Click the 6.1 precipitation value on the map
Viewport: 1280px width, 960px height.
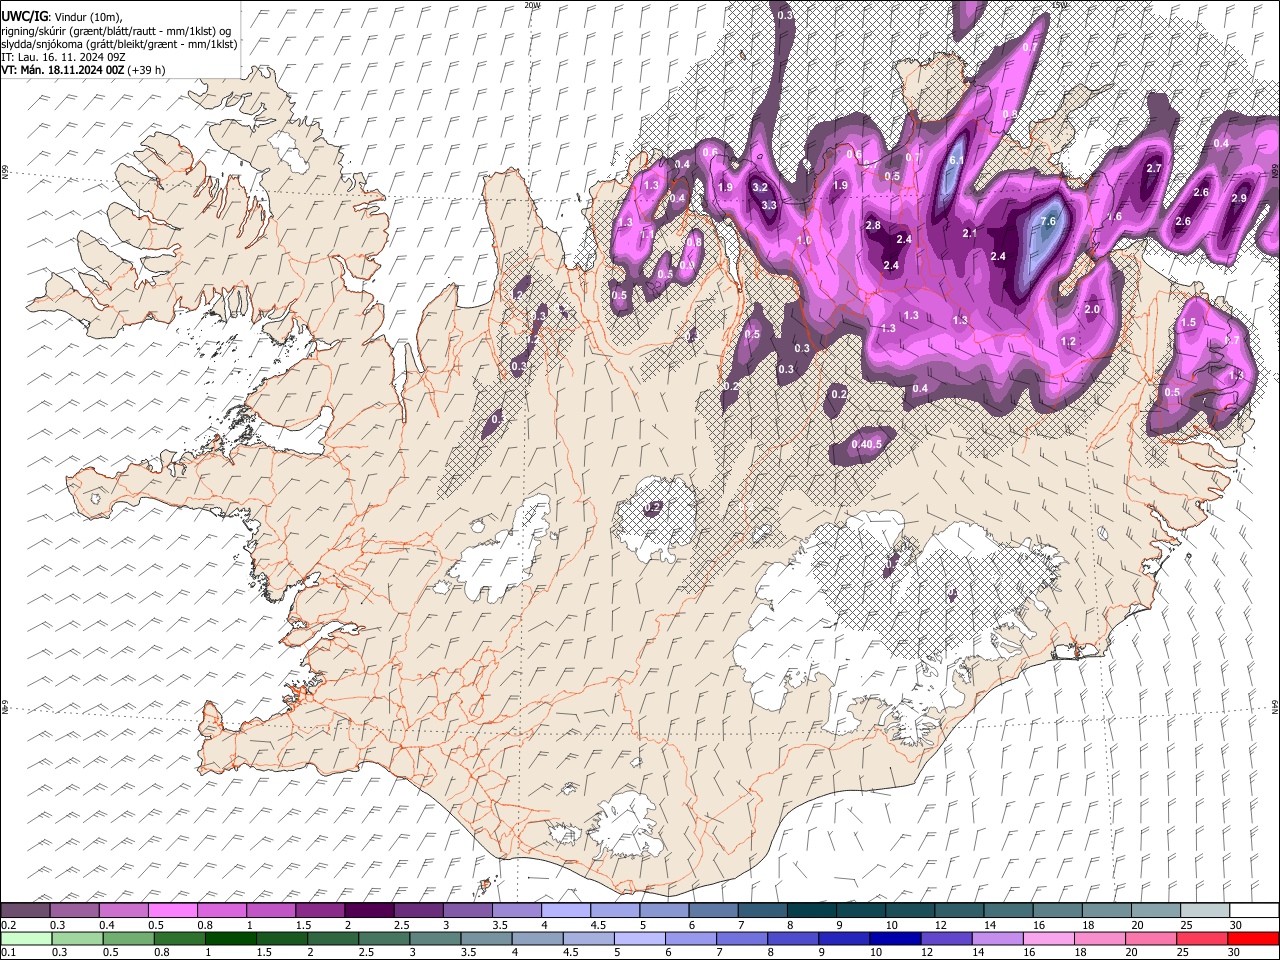pos(955,160)
